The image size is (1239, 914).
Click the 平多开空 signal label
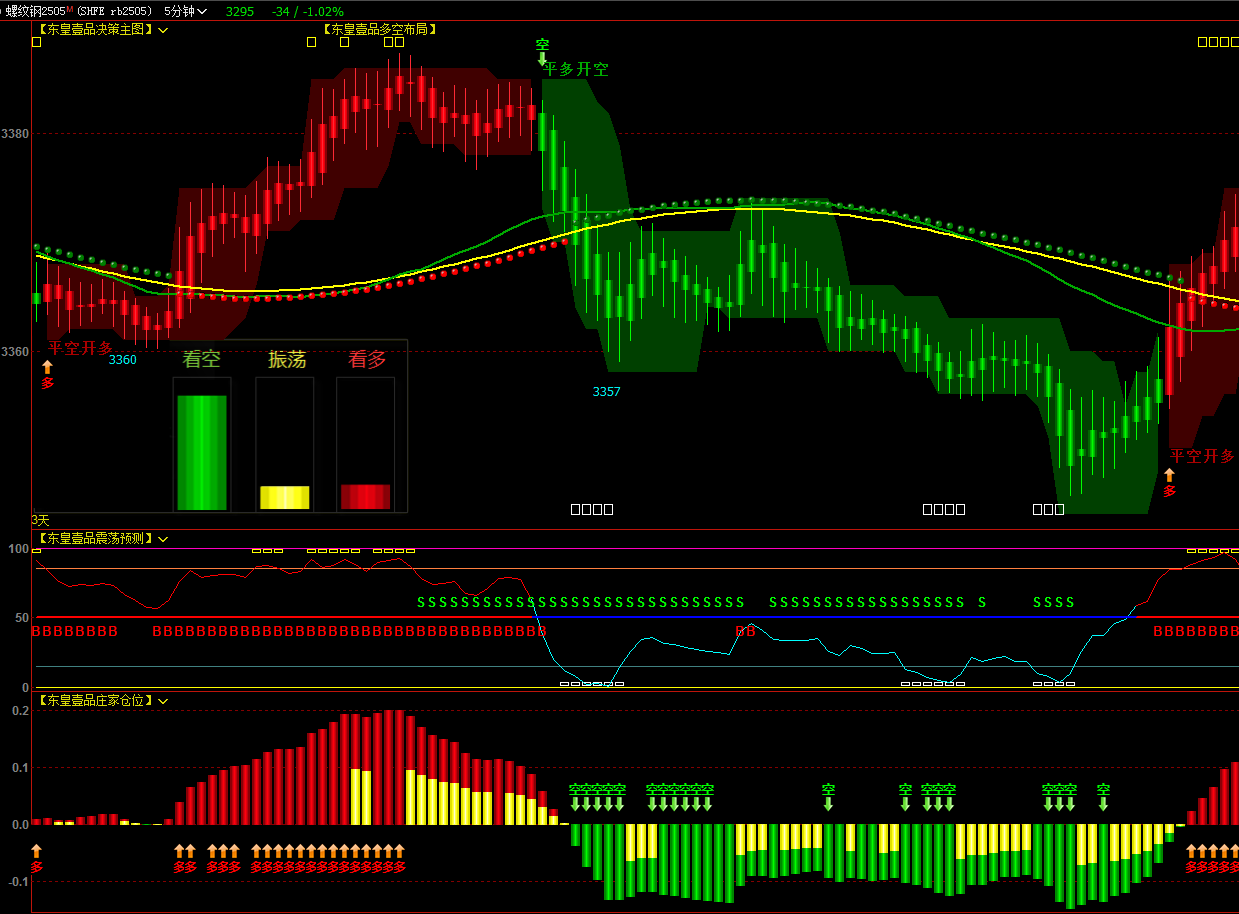(x=576, y=69)
